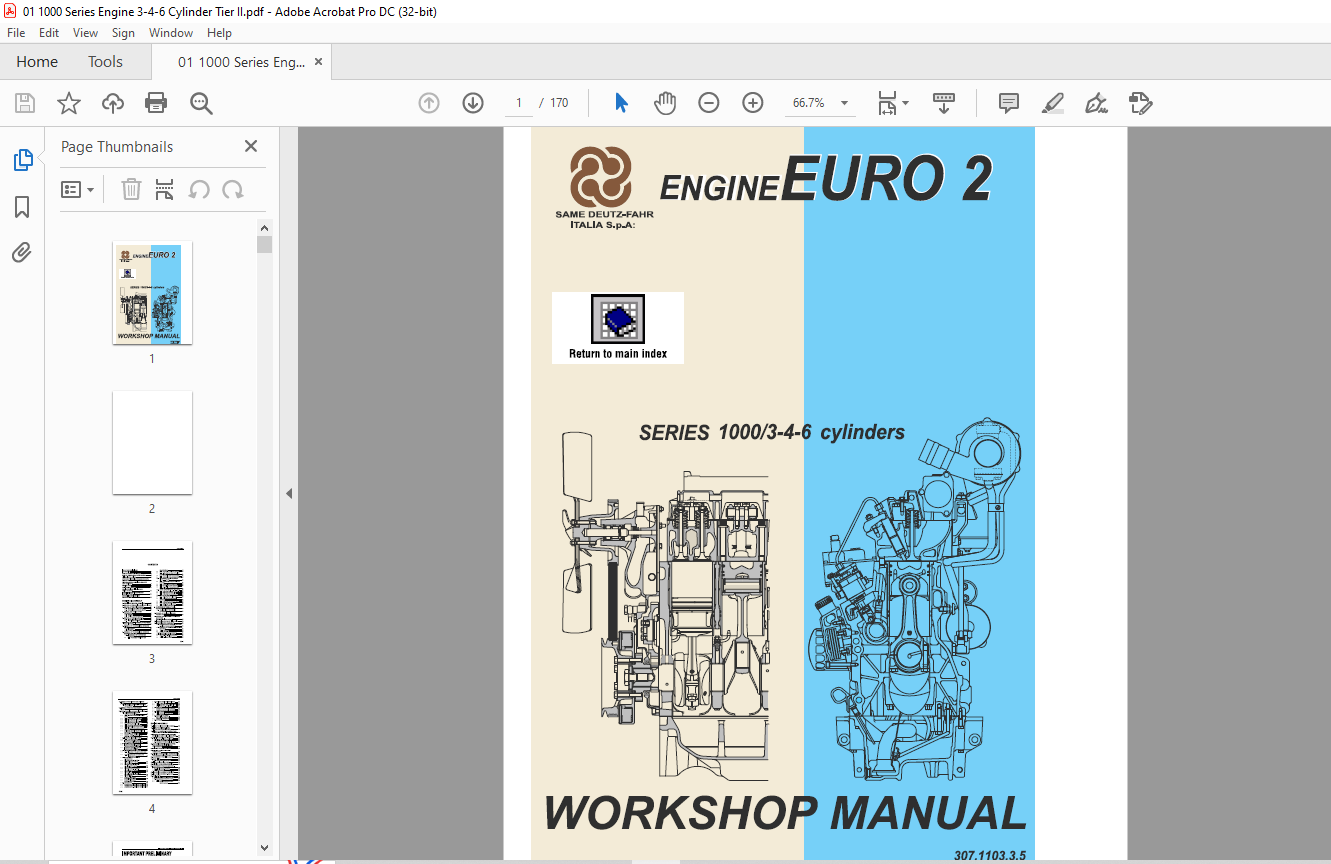Screen dimensions: 1331x864
Task: Open the Sign menu
Action: 123,33
